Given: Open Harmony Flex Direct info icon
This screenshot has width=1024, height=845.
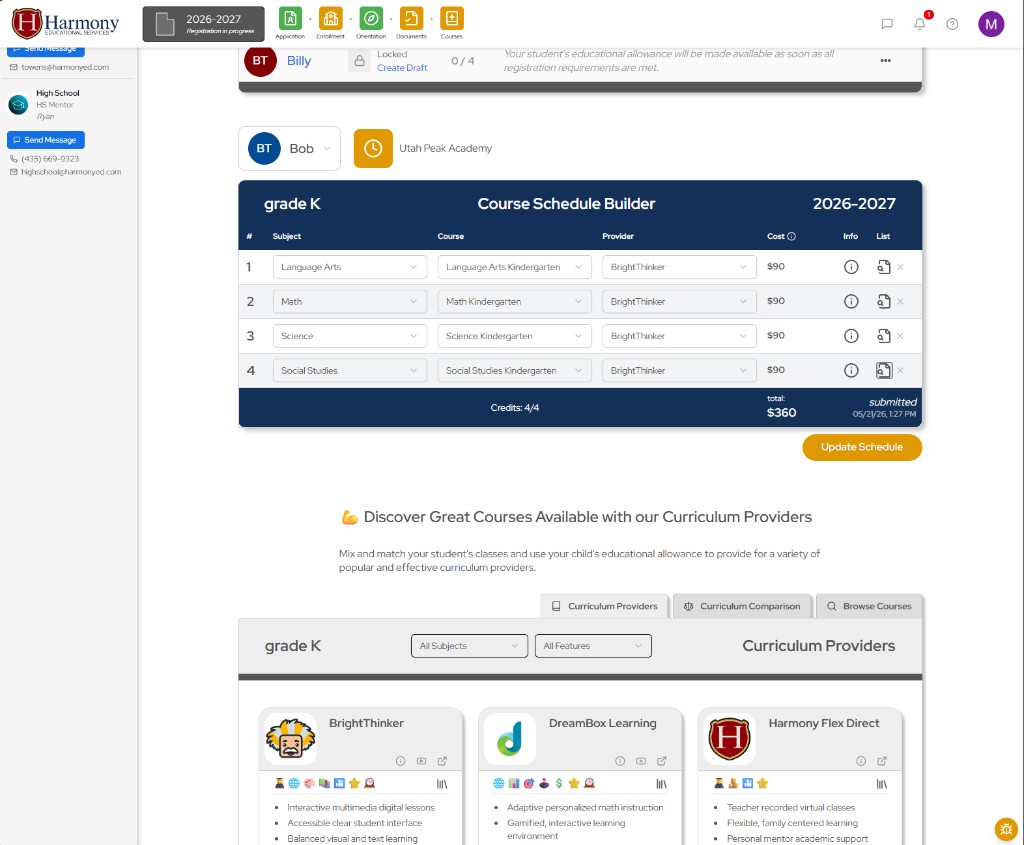Looking at the screenshot, I should (x=861, y=761).
